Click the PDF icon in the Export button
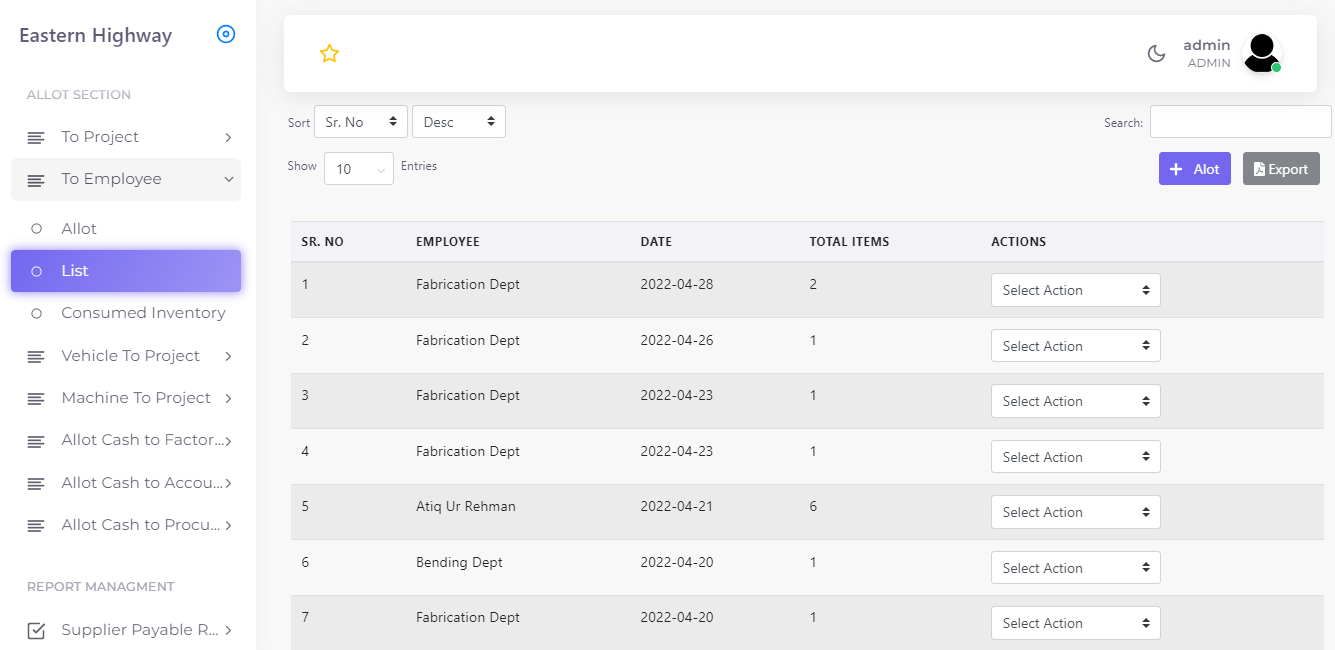 (x=1259, y=169)
